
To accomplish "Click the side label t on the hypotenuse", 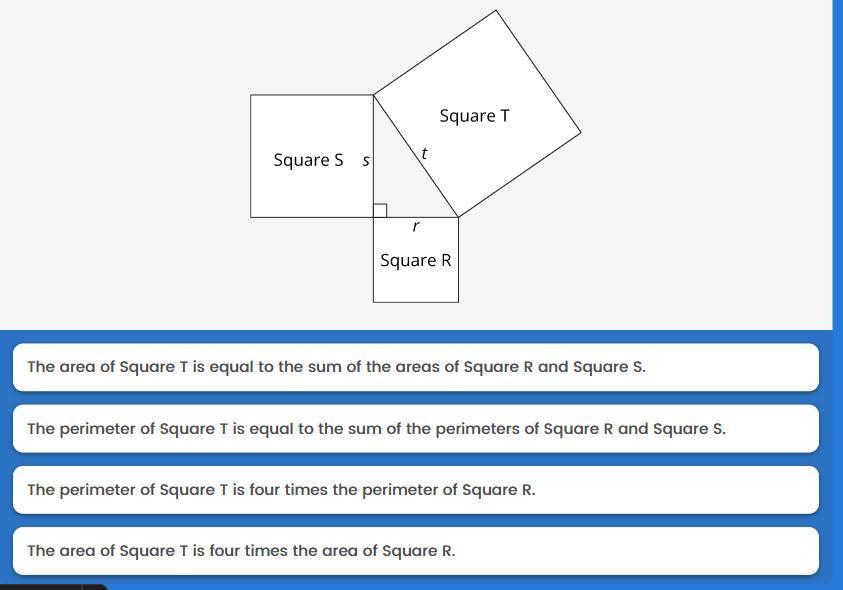I will (x=424, y=153).
